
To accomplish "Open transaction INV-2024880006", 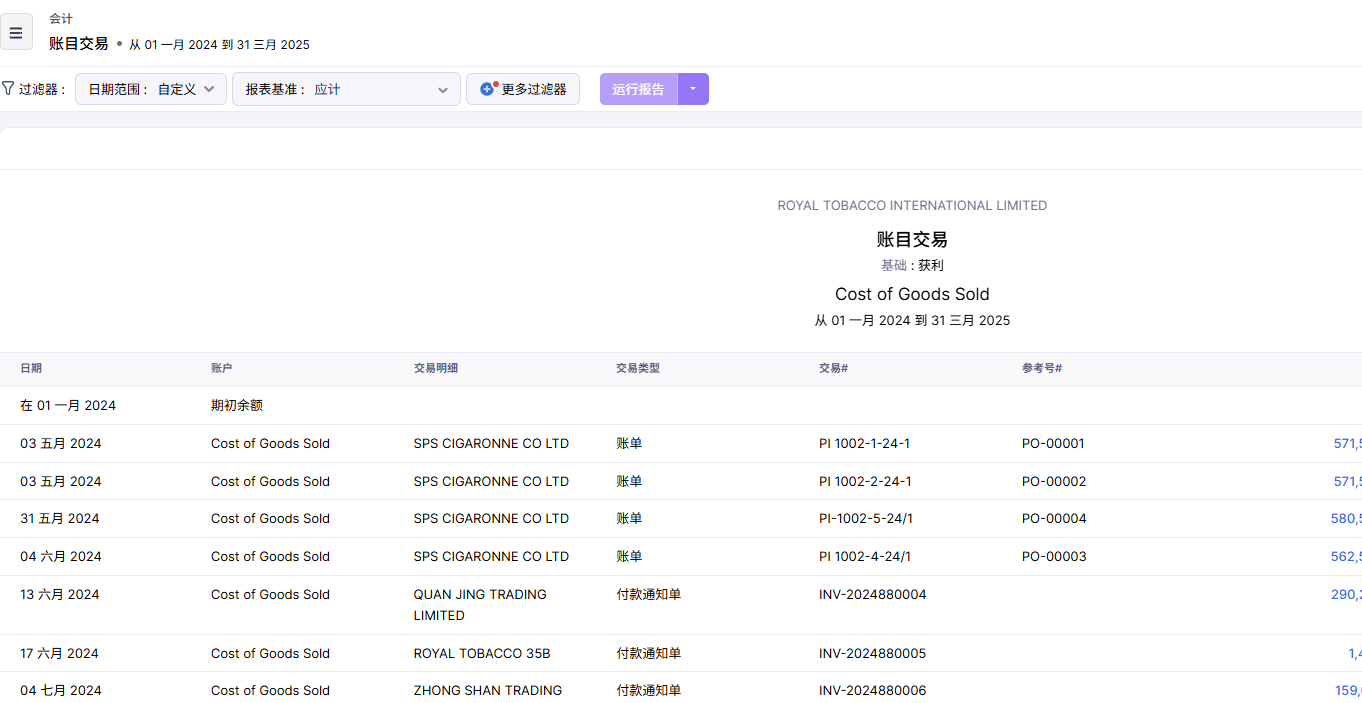I will (x=873, y=690).
